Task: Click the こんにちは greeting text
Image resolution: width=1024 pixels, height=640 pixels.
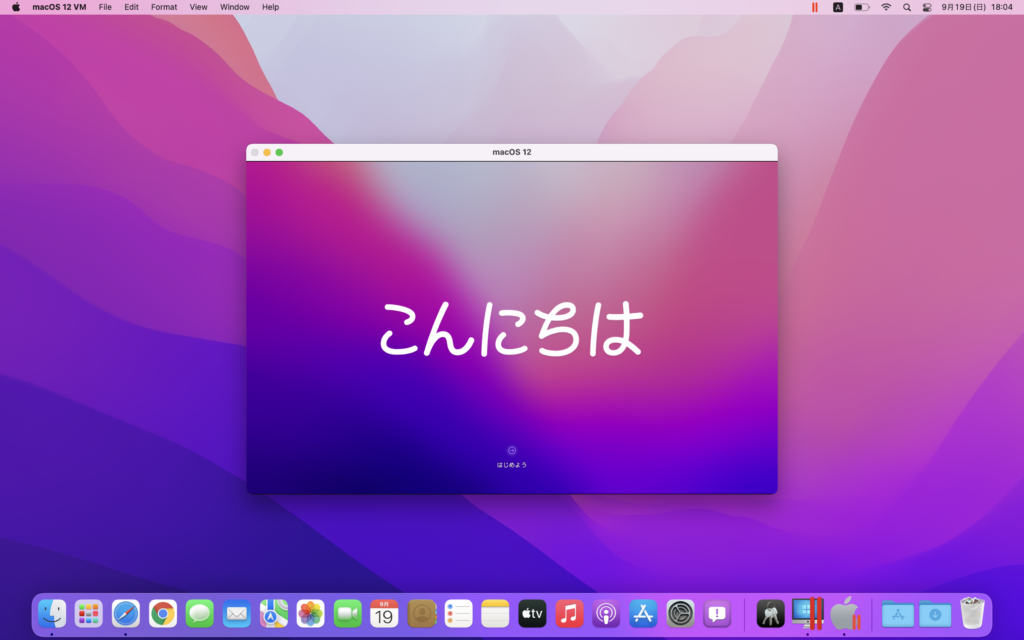Action: tap(511, 329)
